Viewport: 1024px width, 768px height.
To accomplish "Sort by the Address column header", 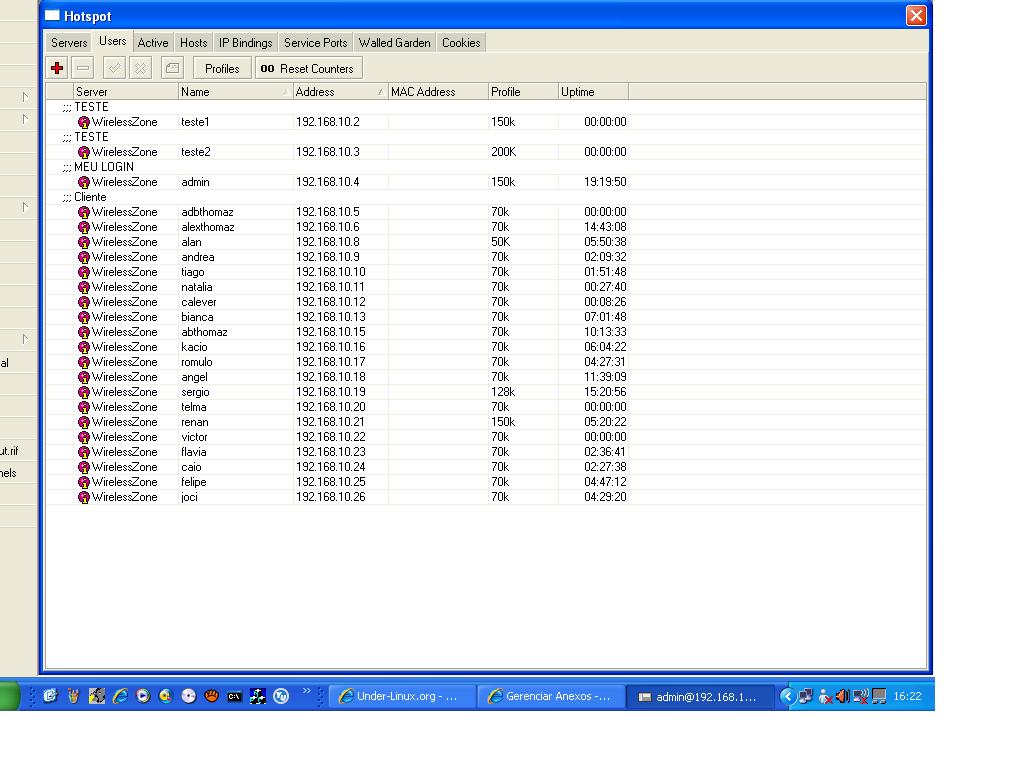I will [x=340, y=91].
